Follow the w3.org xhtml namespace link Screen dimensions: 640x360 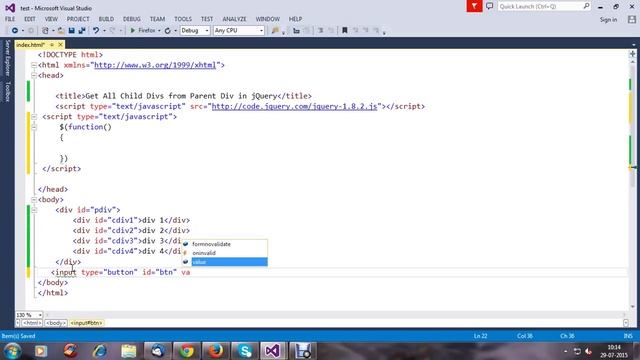point(155,65)
